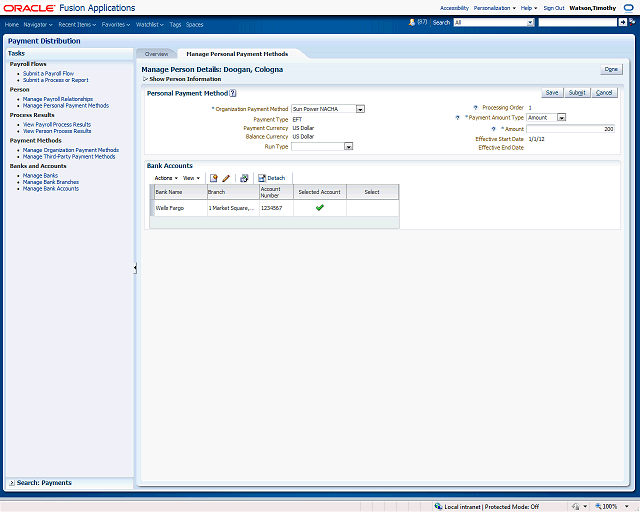Click the notifications icon next to (37)
This screenshot has width=640, height=512.
(x=412, y=22)
